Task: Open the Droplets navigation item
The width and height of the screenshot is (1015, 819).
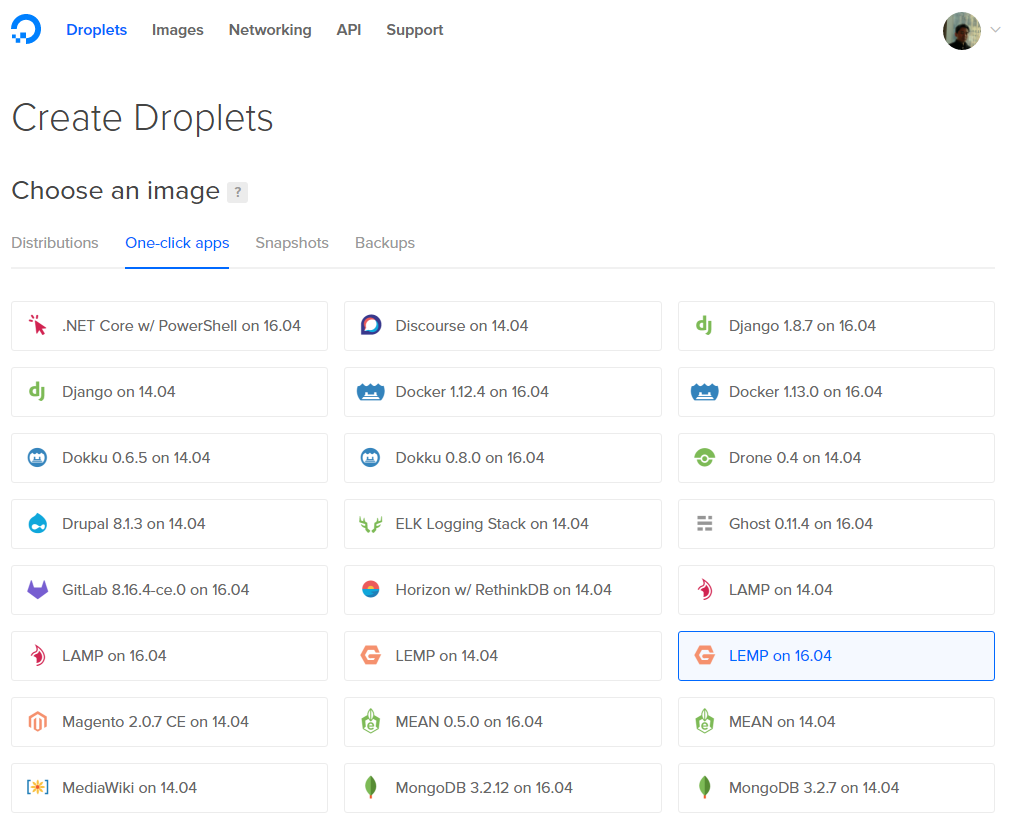Action: [x=96, y=30]
